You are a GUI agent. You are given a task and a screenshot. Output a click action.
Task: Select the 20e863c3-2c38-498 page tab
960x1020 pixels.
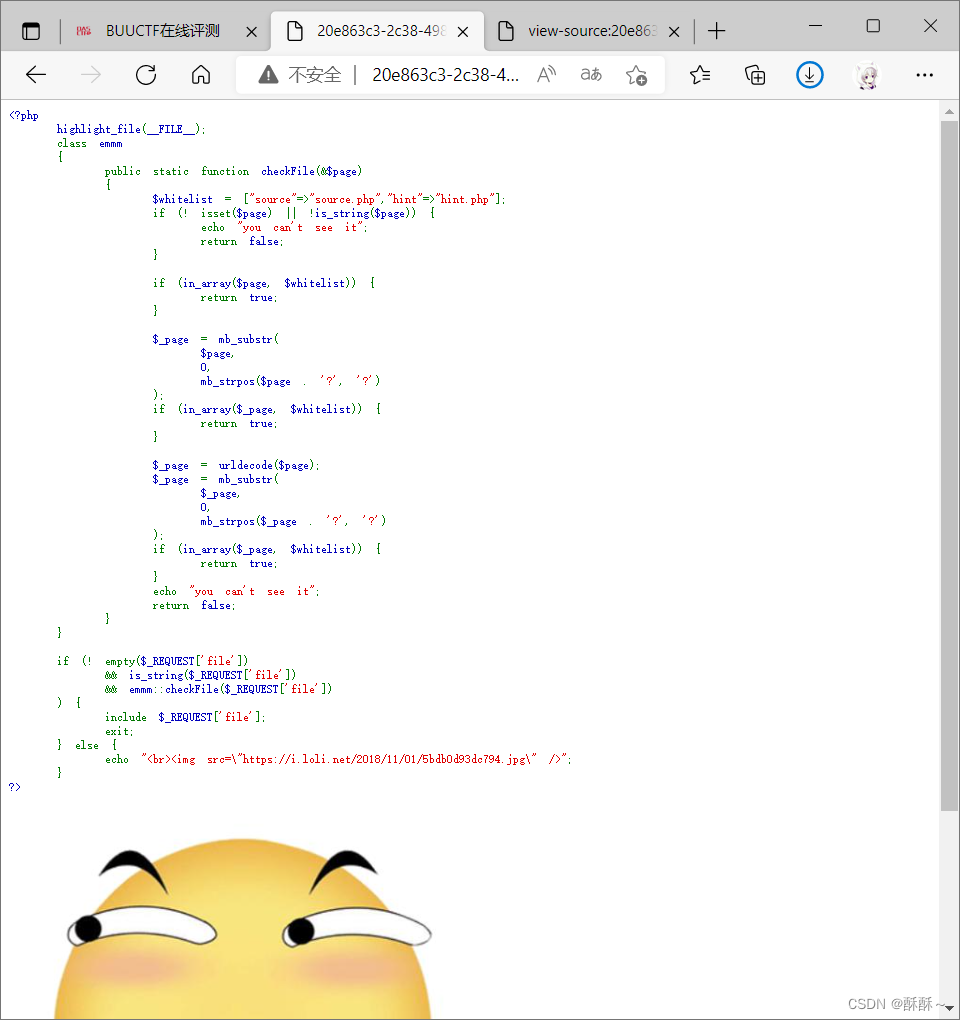(377, 31)
